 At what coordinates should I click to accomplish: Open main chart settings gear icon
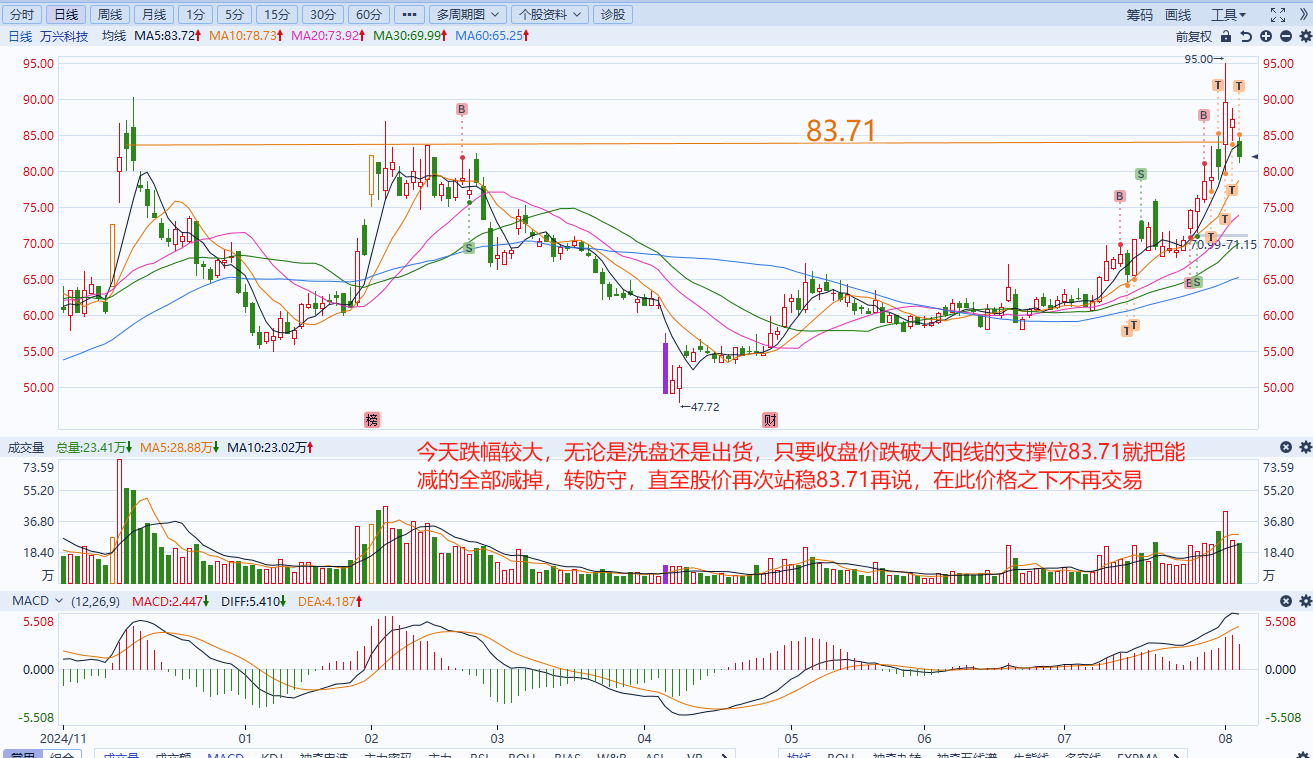click(x=1305, y=36)
